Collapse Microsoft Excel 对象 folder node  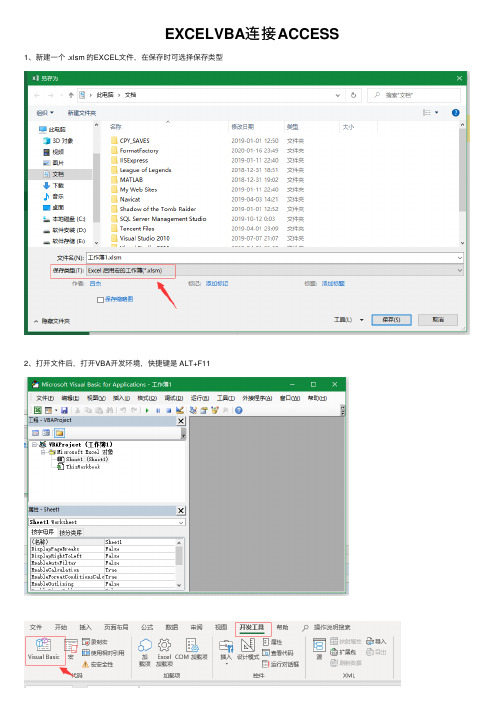point(43,452)
